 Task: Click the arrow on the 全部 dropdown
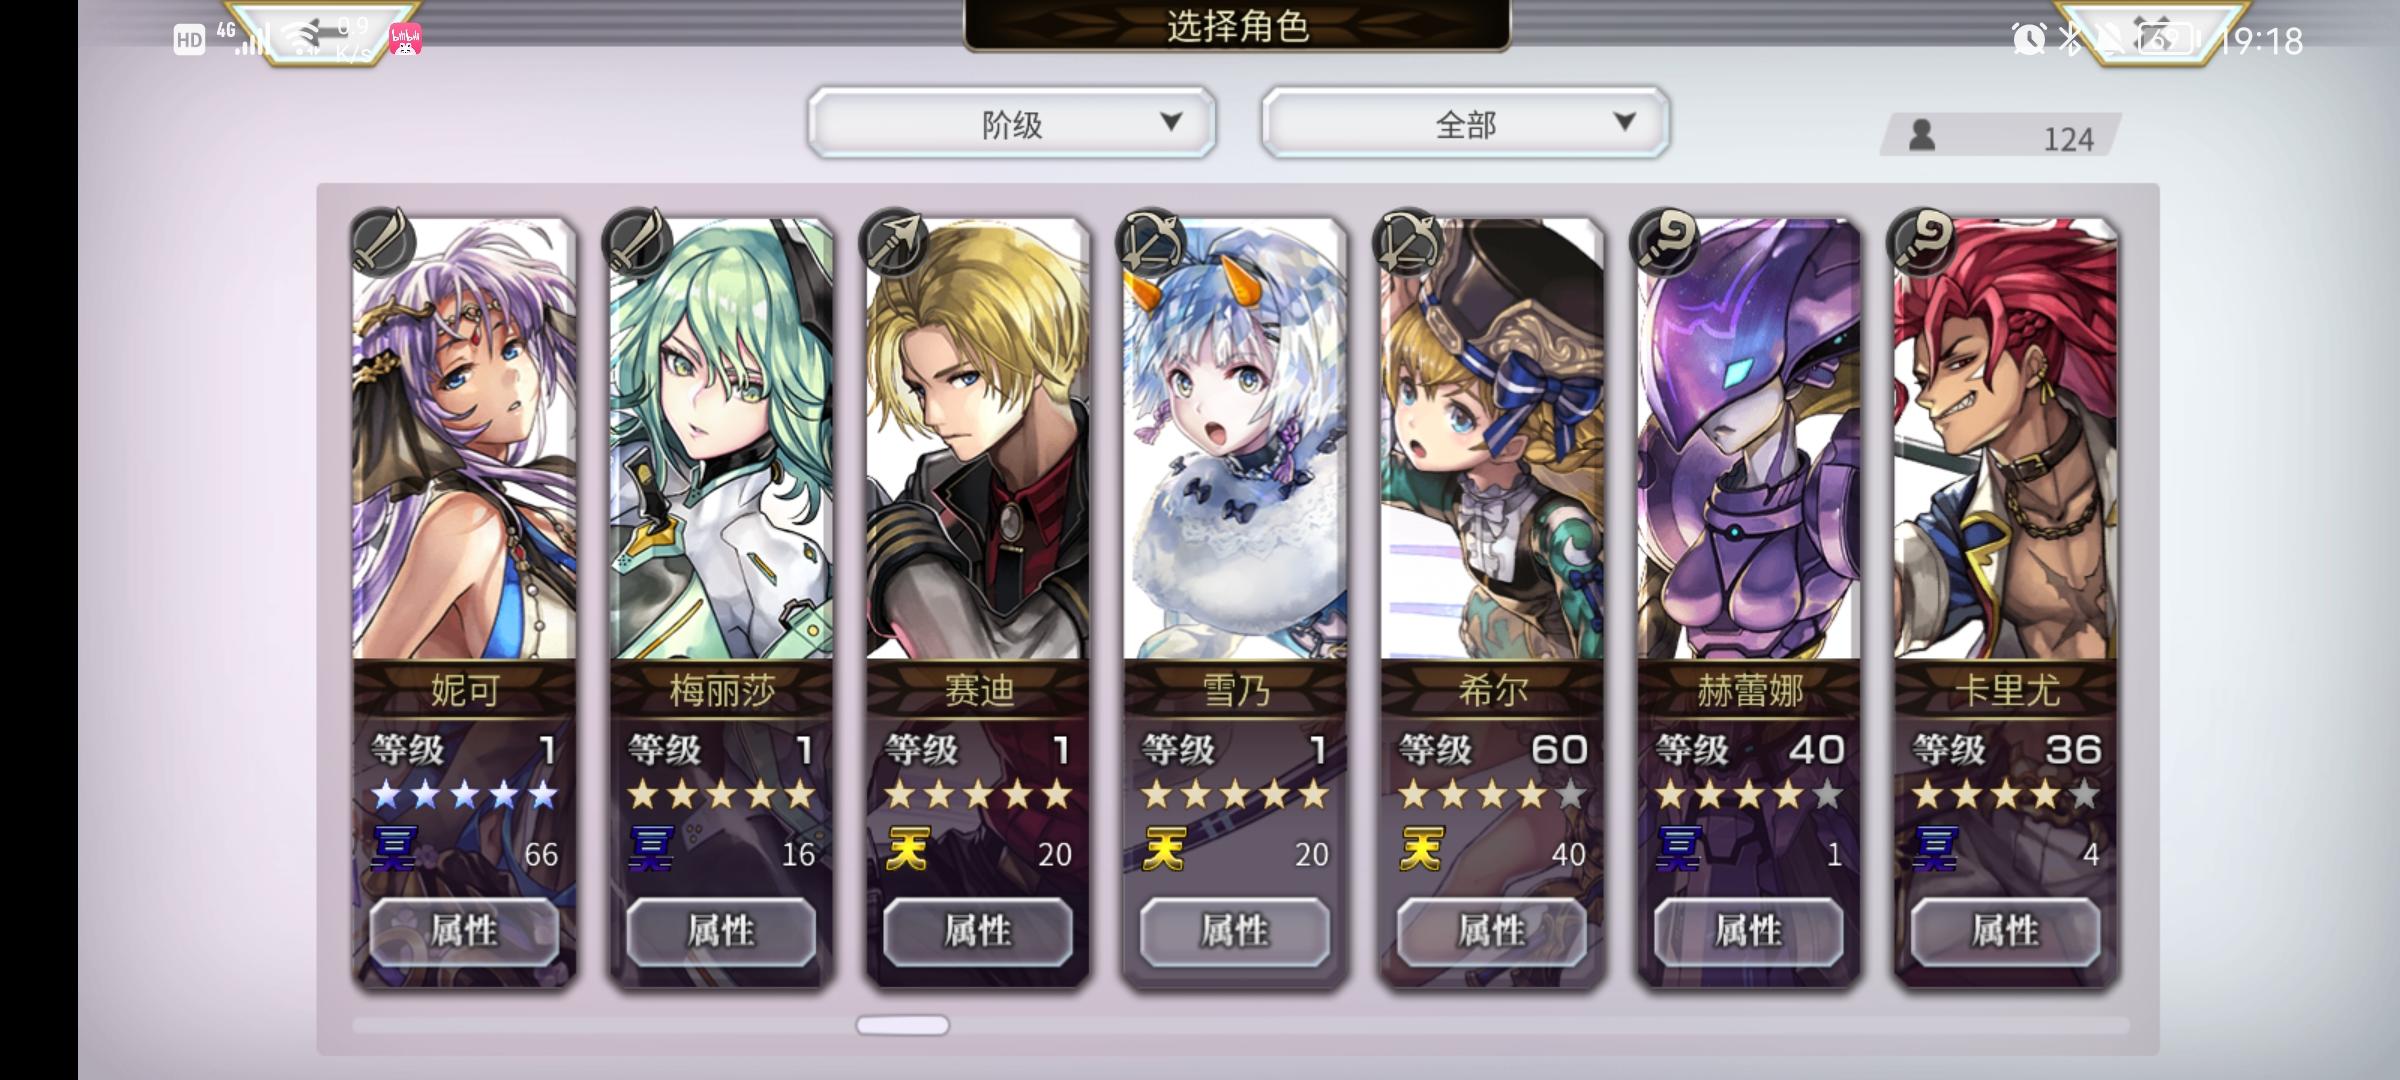(x=1625, y=122)
